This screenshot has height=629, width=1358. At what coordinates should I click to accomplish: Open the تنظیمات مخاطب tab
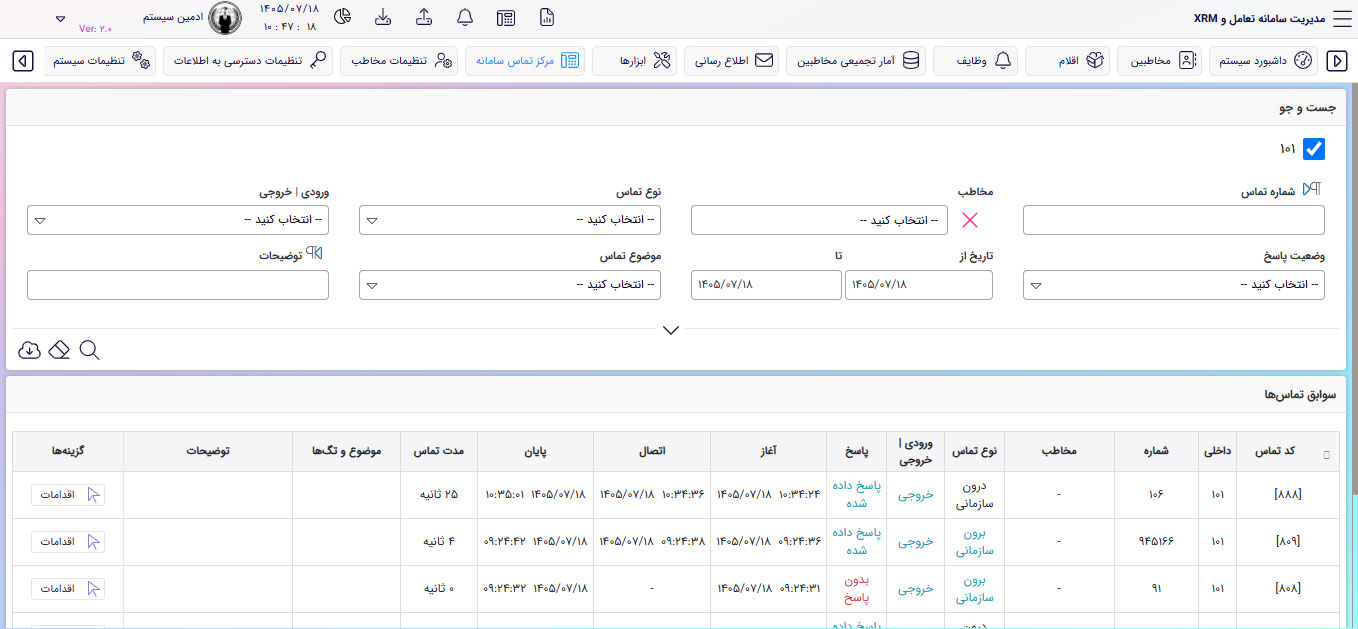tap(399, 61)
